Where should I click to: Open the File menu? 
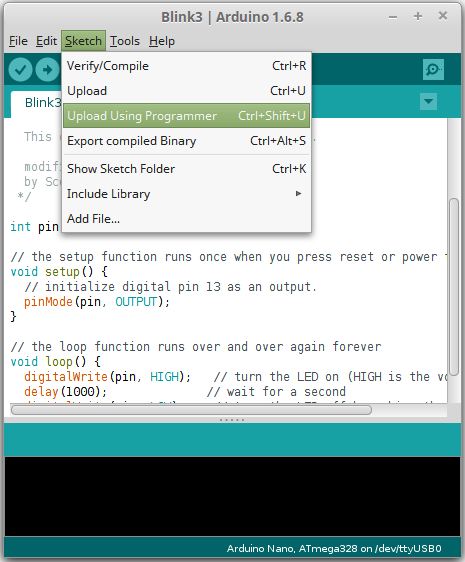coord(18,41)
